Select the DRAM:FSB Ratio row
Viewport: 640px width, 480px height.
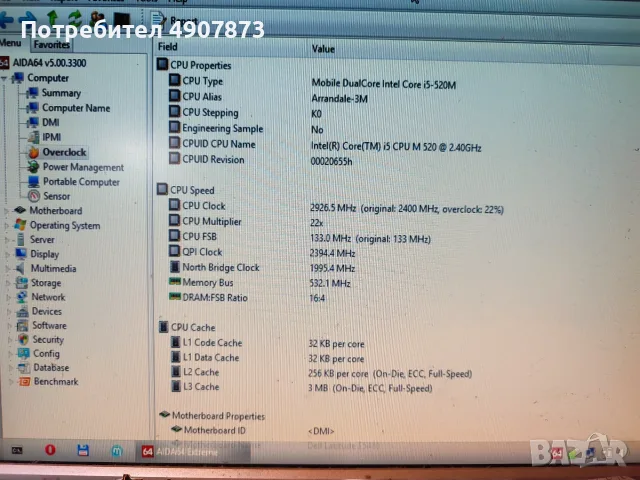tap(247, 298)
